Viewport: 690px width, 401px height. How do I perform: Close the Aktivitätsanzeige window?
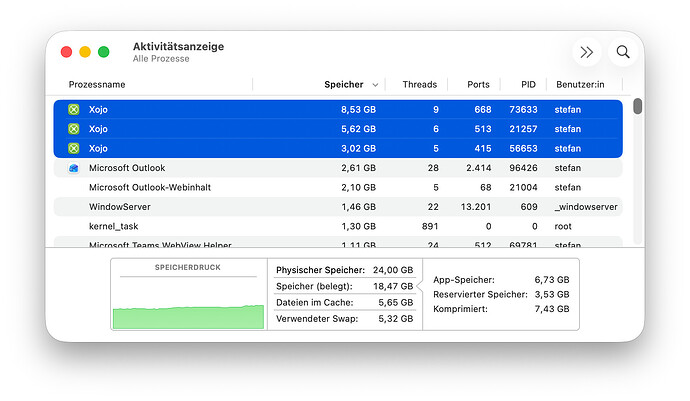pyautogui.click(x=66, y=52)
